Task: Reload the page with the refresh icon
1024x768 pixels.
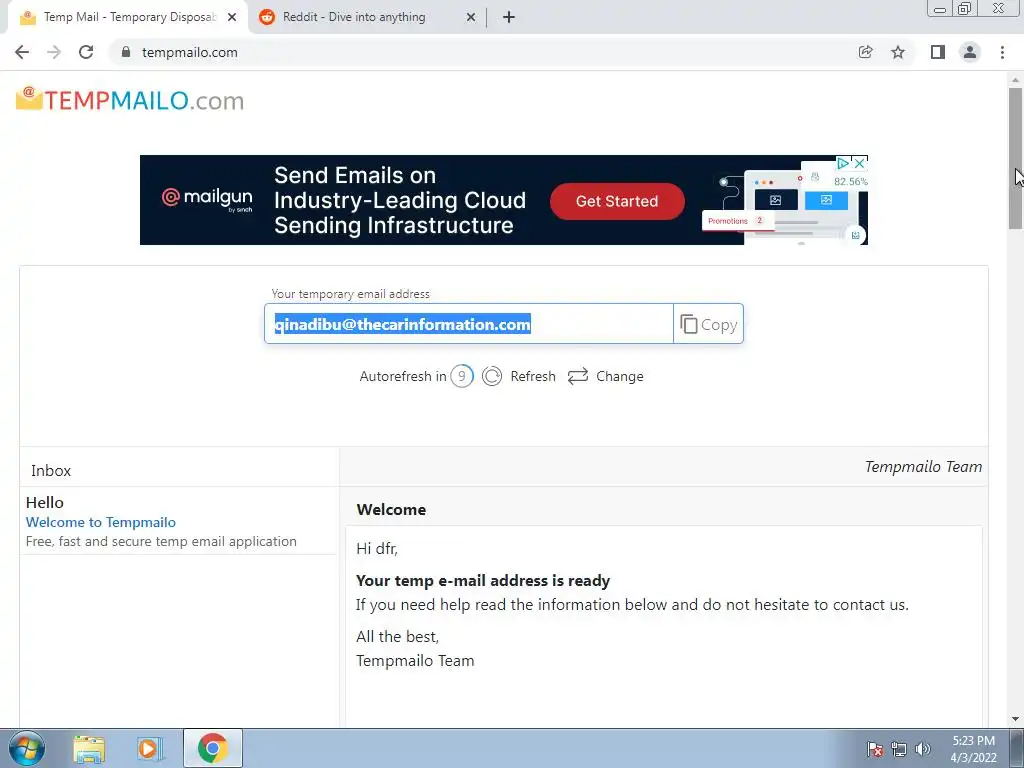Action: click(x=86, y=52)
